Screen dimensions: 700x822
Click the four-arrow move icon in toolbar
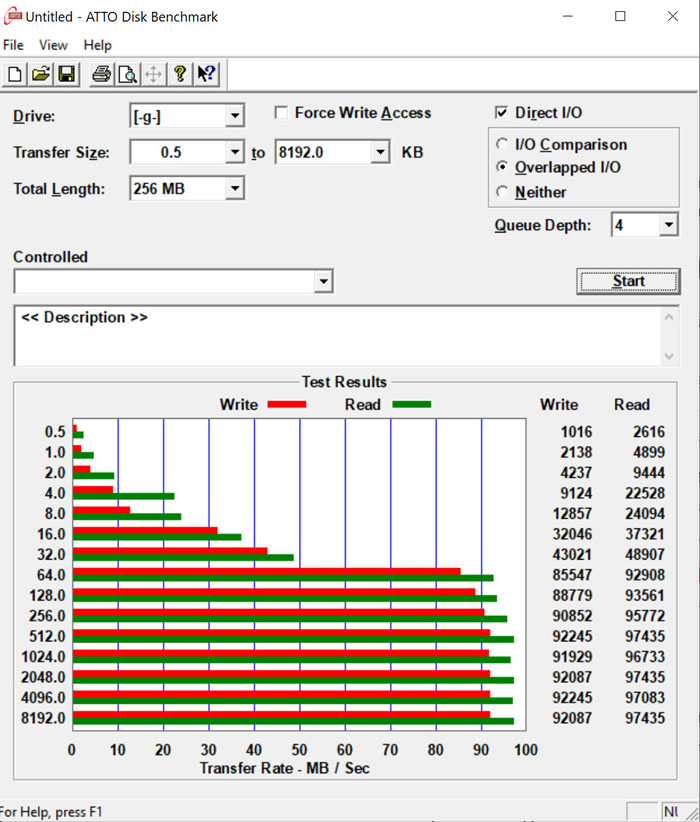[x=153, y=74]
